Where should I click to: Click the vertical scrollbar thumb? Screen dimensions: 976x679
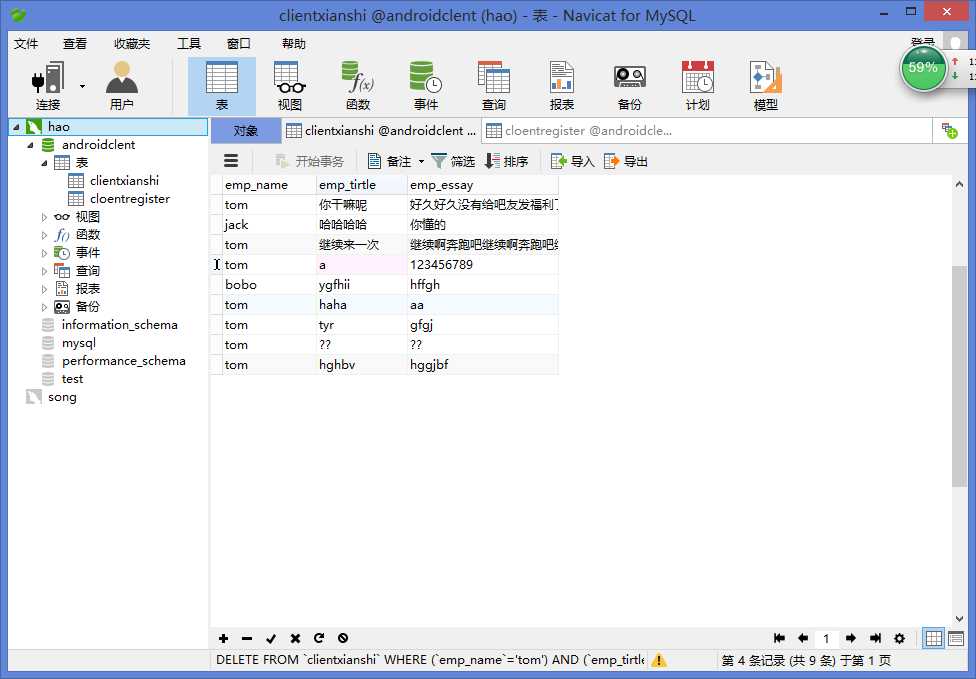click(x=959, y=376)
